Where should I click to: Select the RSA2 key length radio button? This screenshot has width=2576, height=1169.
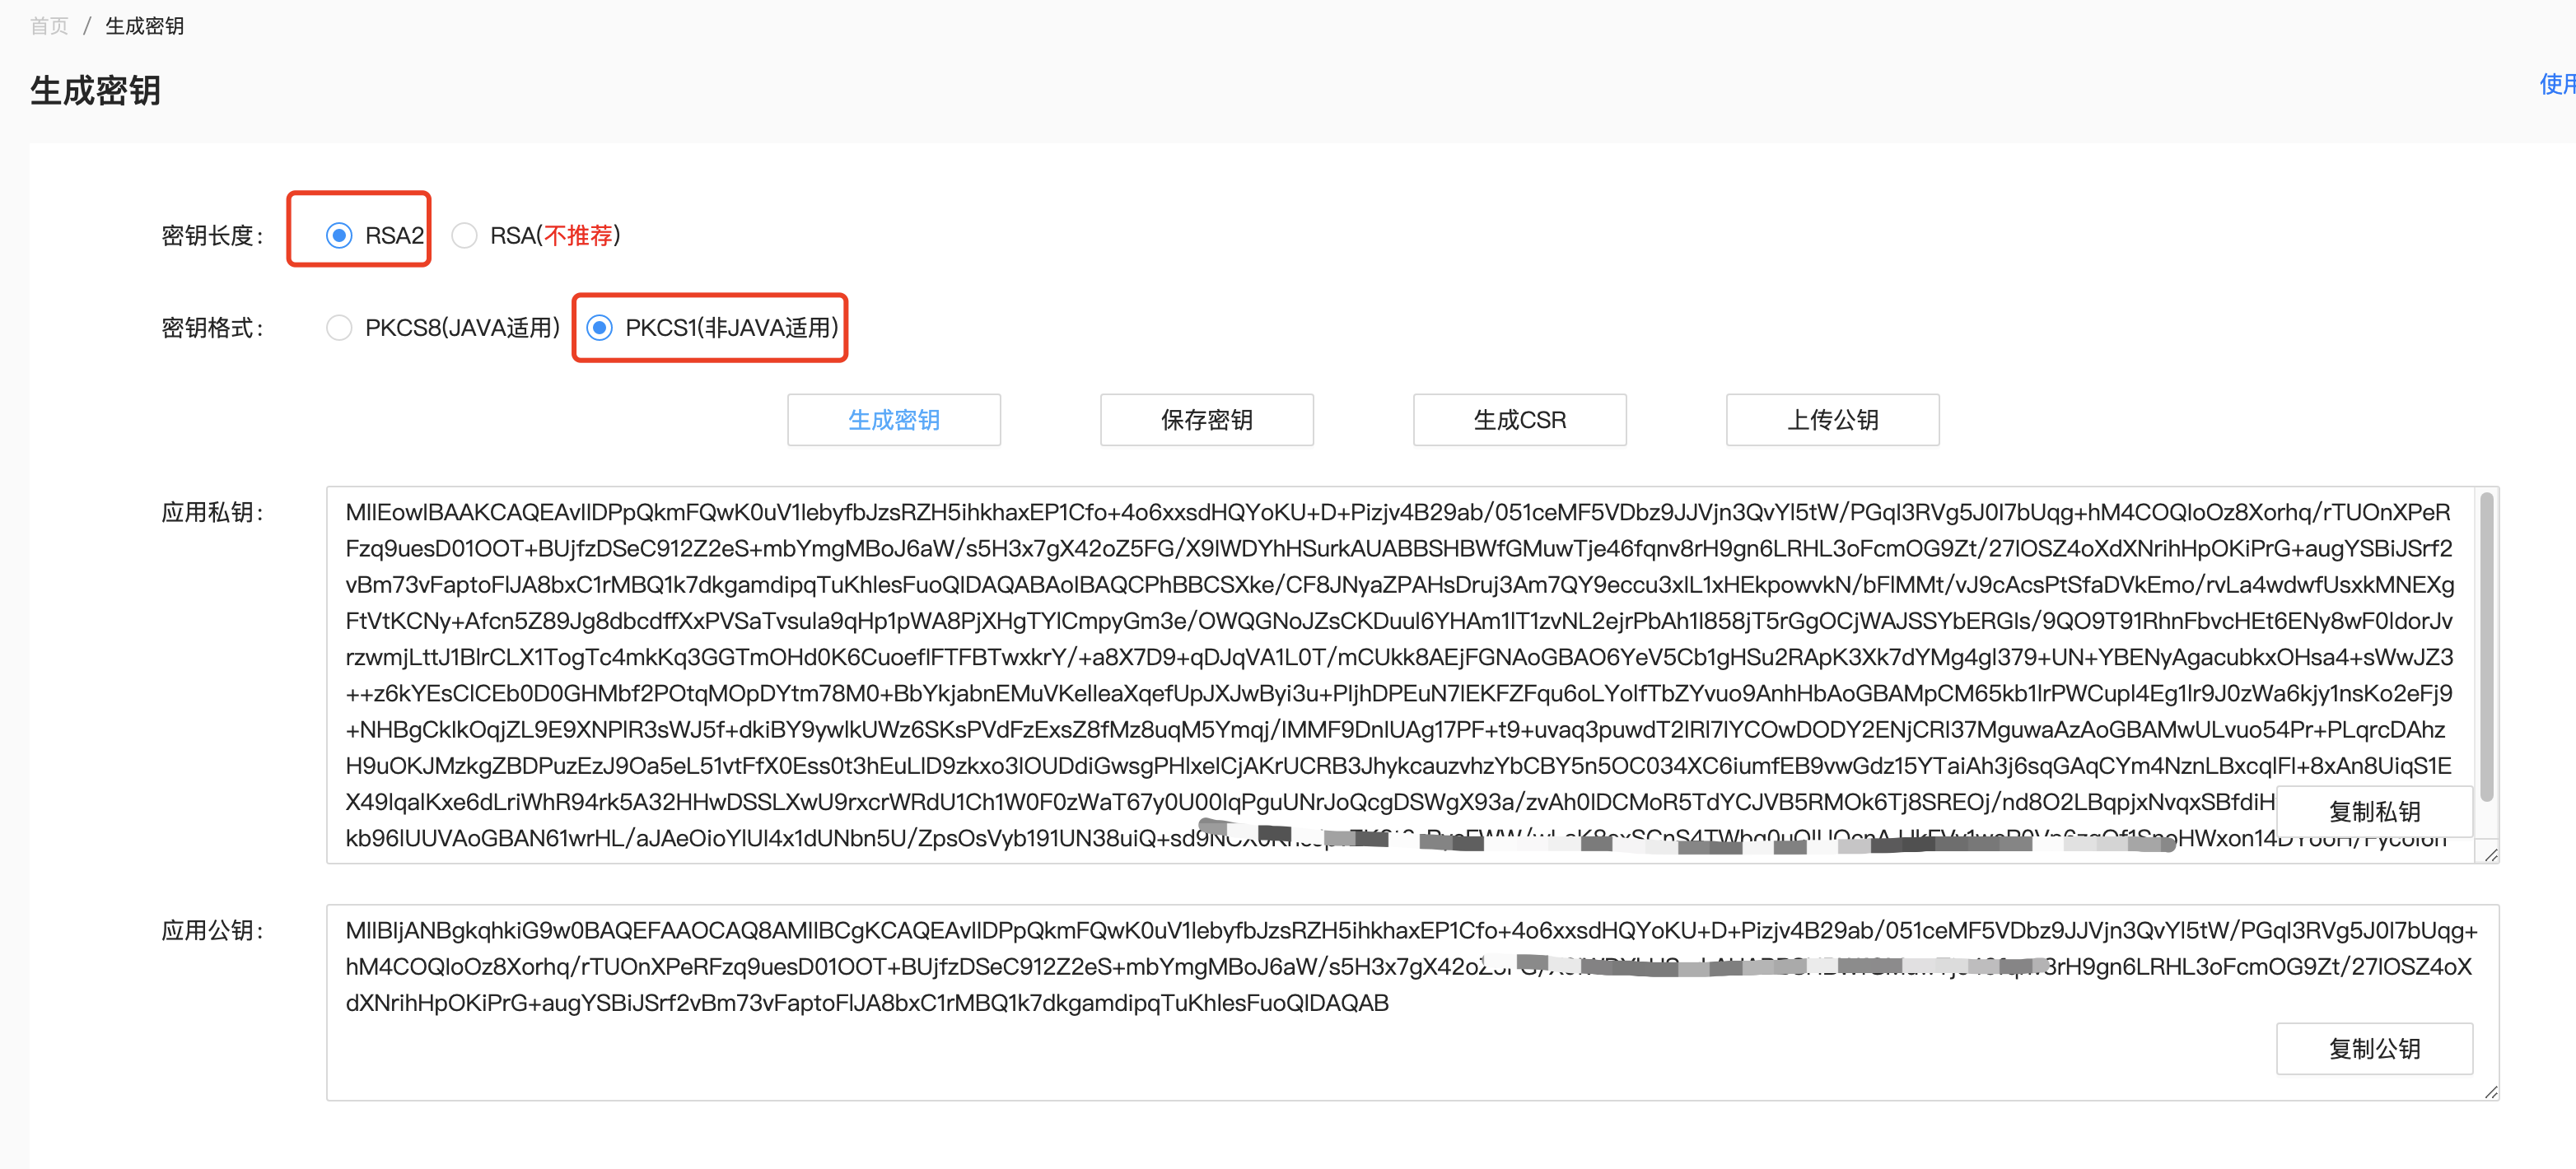339,236
